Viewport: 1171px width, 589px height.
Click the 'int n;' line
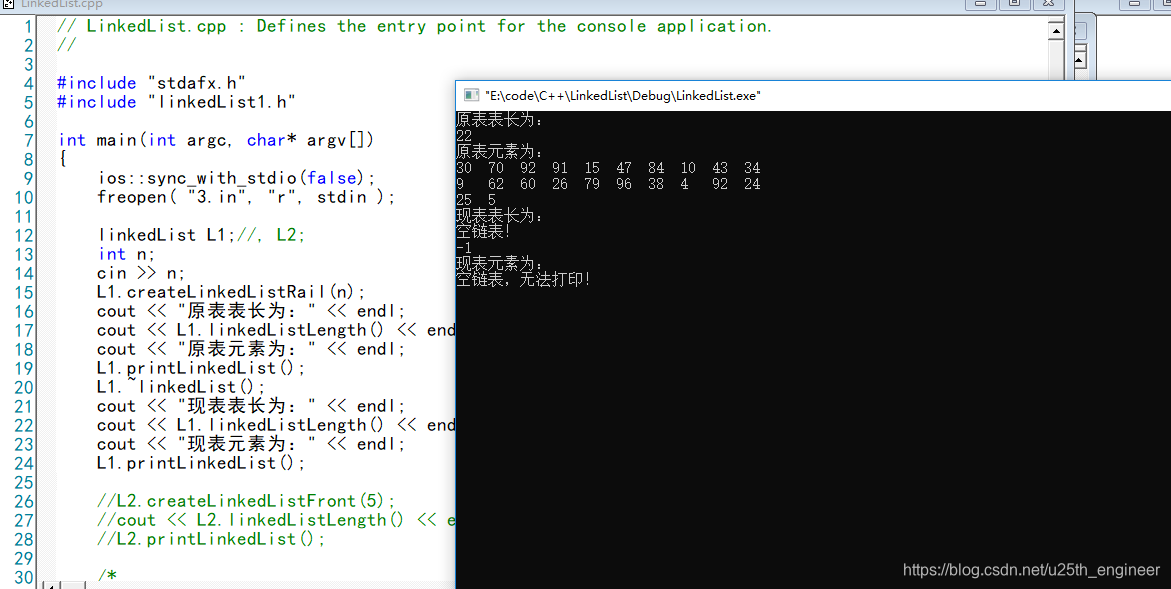point(126,254)
